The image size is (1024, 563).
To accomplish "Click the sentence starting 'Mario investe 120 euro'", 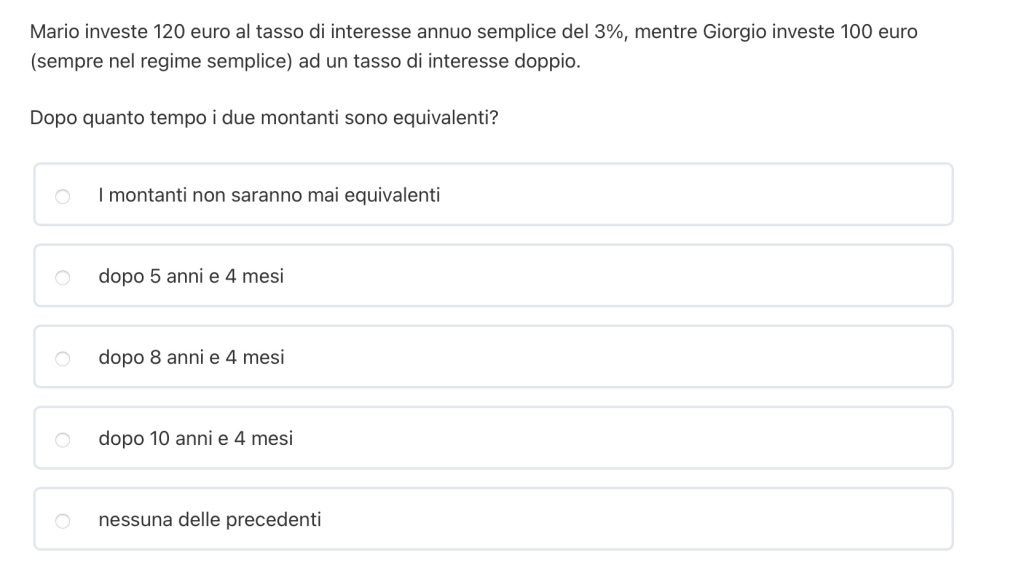I will (300, 31).
